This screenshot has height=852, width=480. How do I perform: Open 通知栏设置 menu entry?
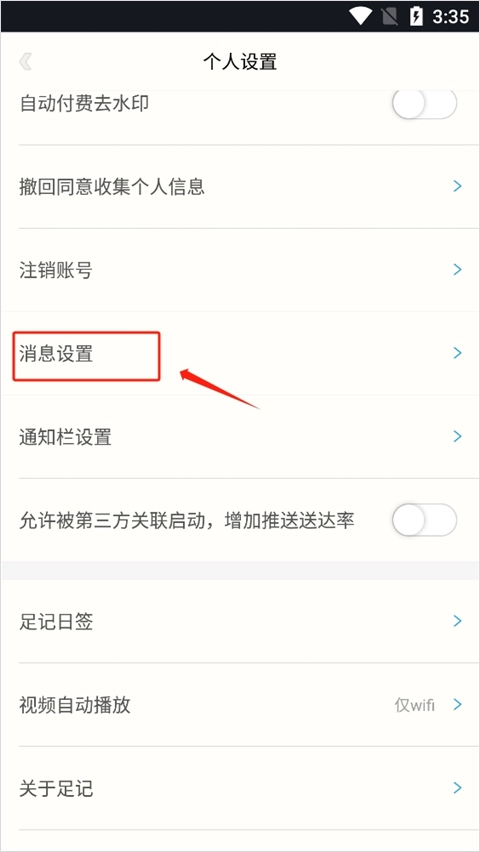[240, 437]
